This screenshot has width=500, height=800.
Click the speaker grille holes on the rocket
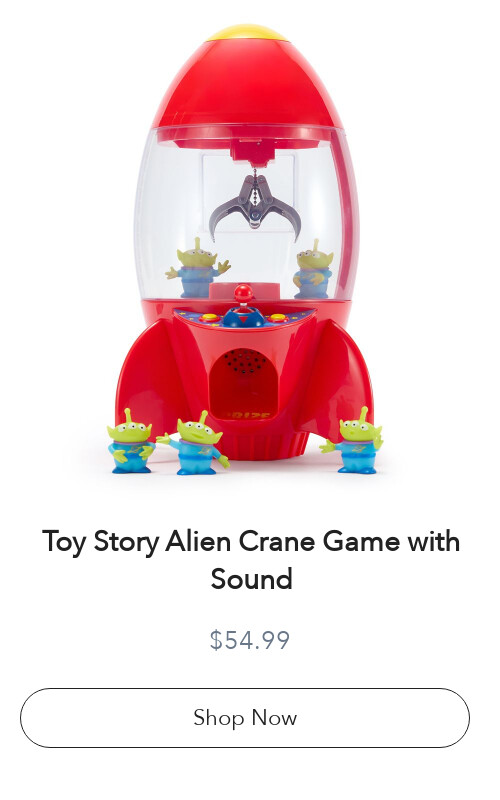tap(244, 364)
